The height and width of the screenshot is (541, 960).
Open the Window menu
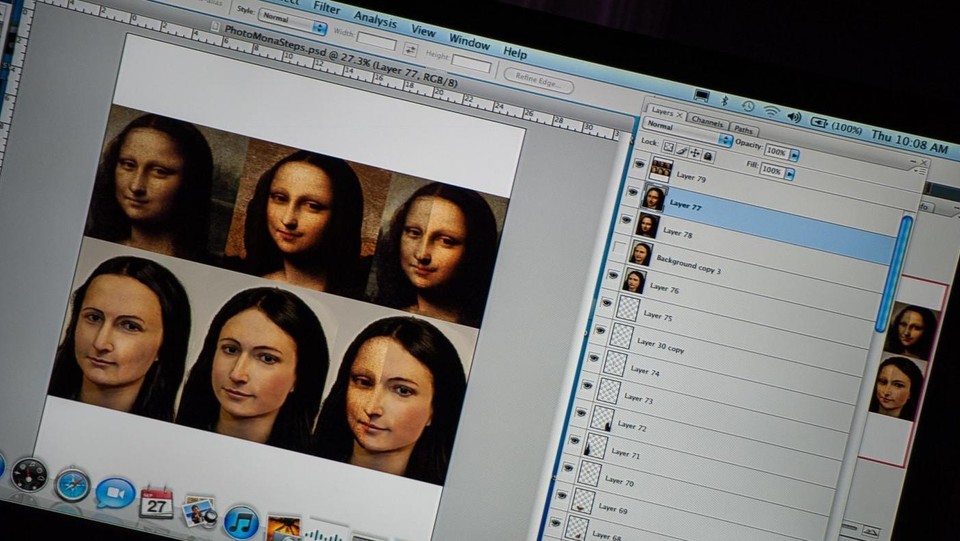point(469,42)
